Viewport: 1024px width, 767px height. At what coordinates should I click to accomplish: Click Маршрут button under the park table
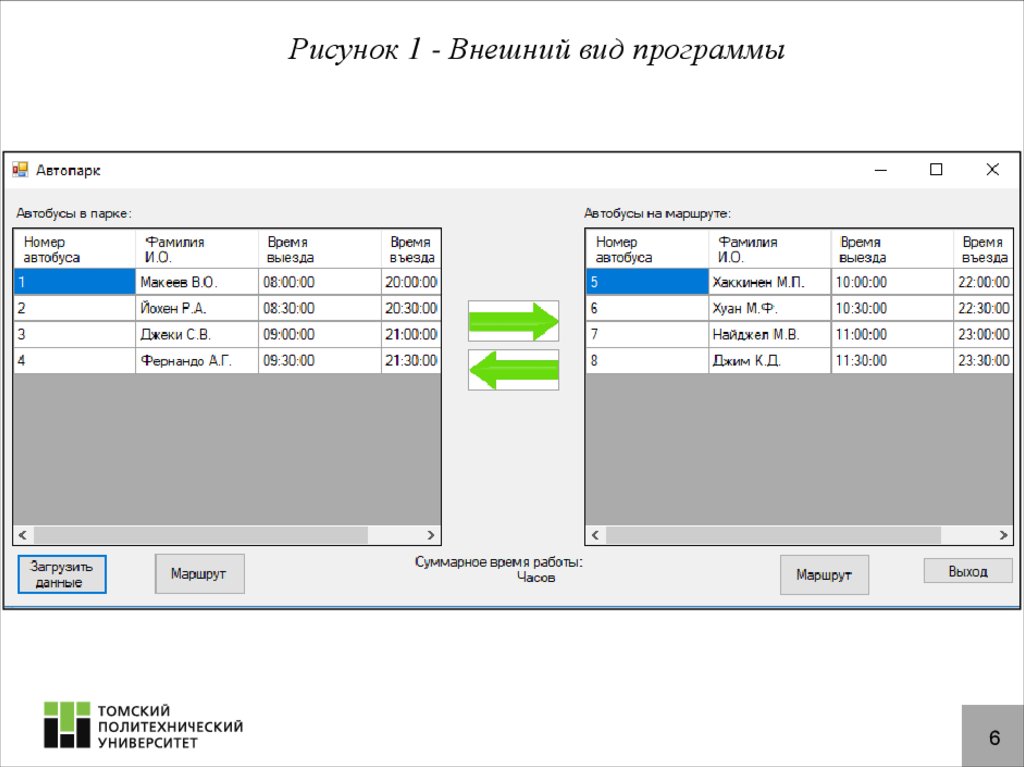click(199, 573)
